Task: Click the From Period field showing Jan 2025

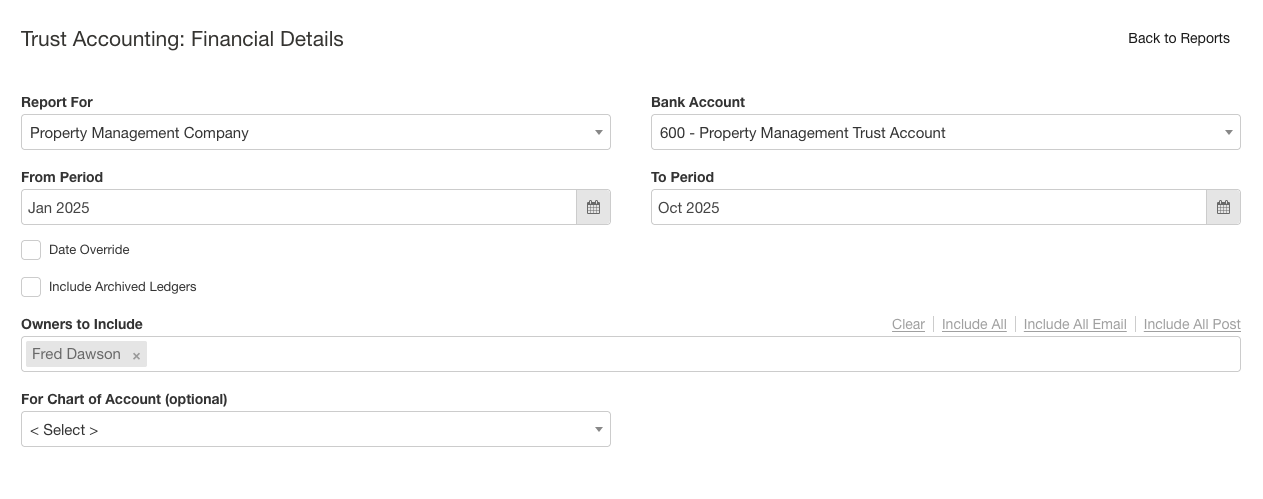Action: click(x=298, y=207)
